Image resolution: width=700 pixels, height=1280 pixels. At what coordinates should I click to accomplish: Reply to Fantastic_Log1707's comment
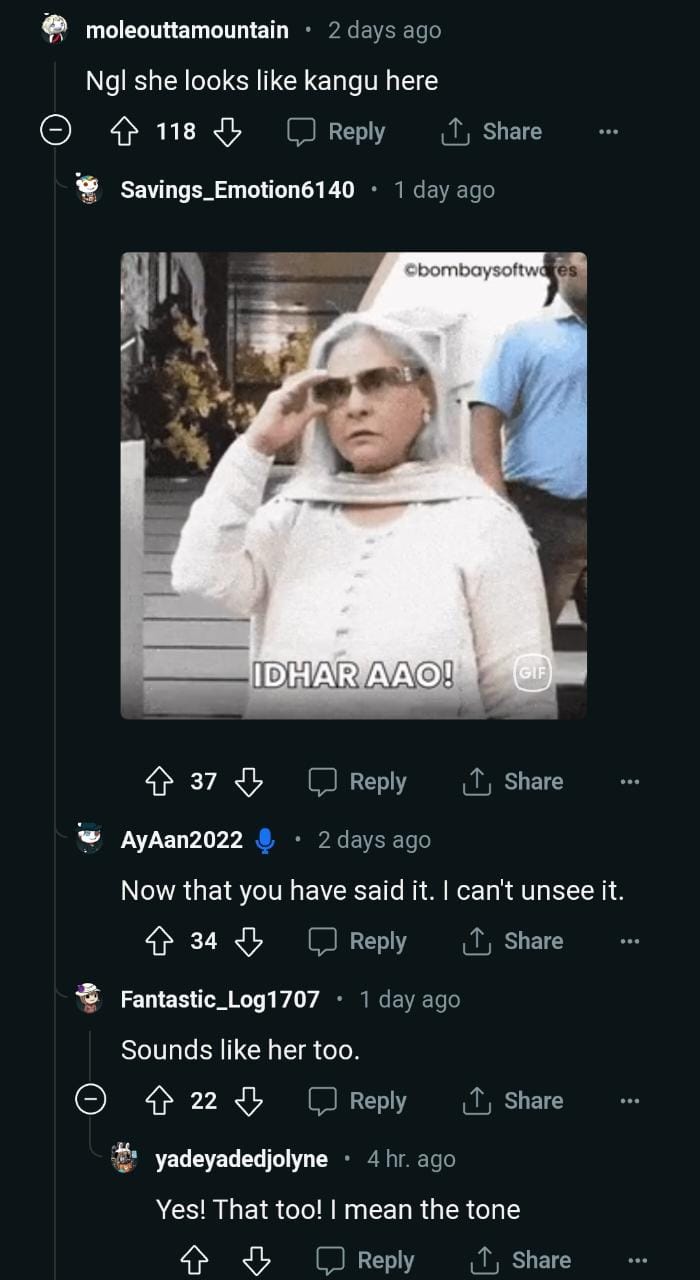click(357, 1101)
